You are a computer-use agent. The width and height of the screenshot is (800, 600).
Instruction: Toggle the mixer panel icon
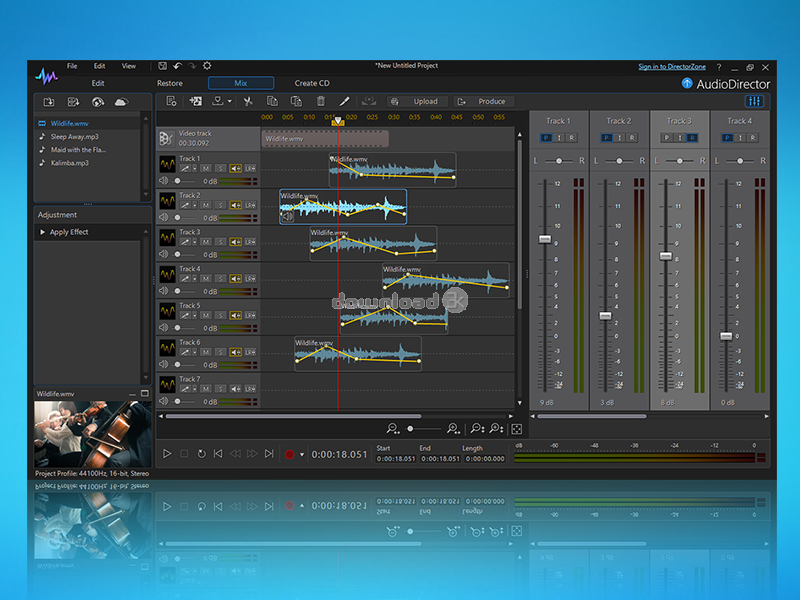[754, 102]
